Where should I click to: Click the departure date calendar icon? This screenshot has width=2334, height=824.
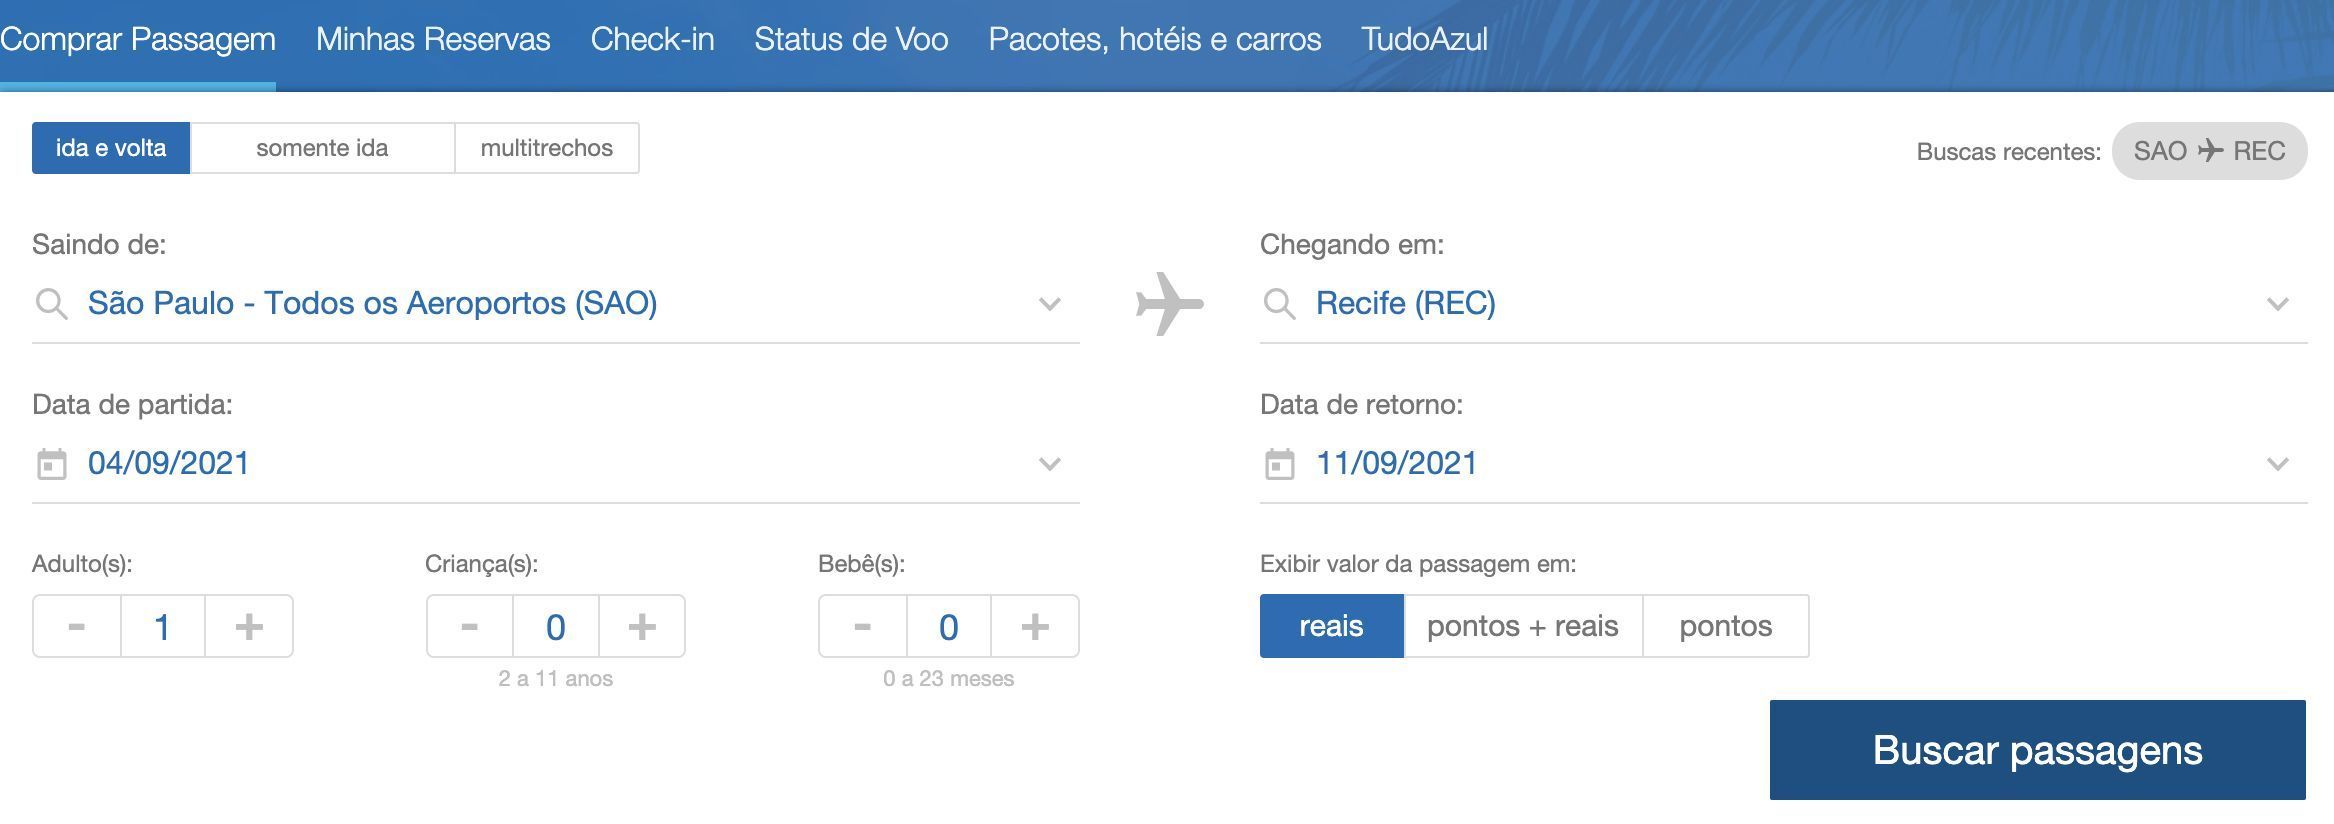[51, 464]
